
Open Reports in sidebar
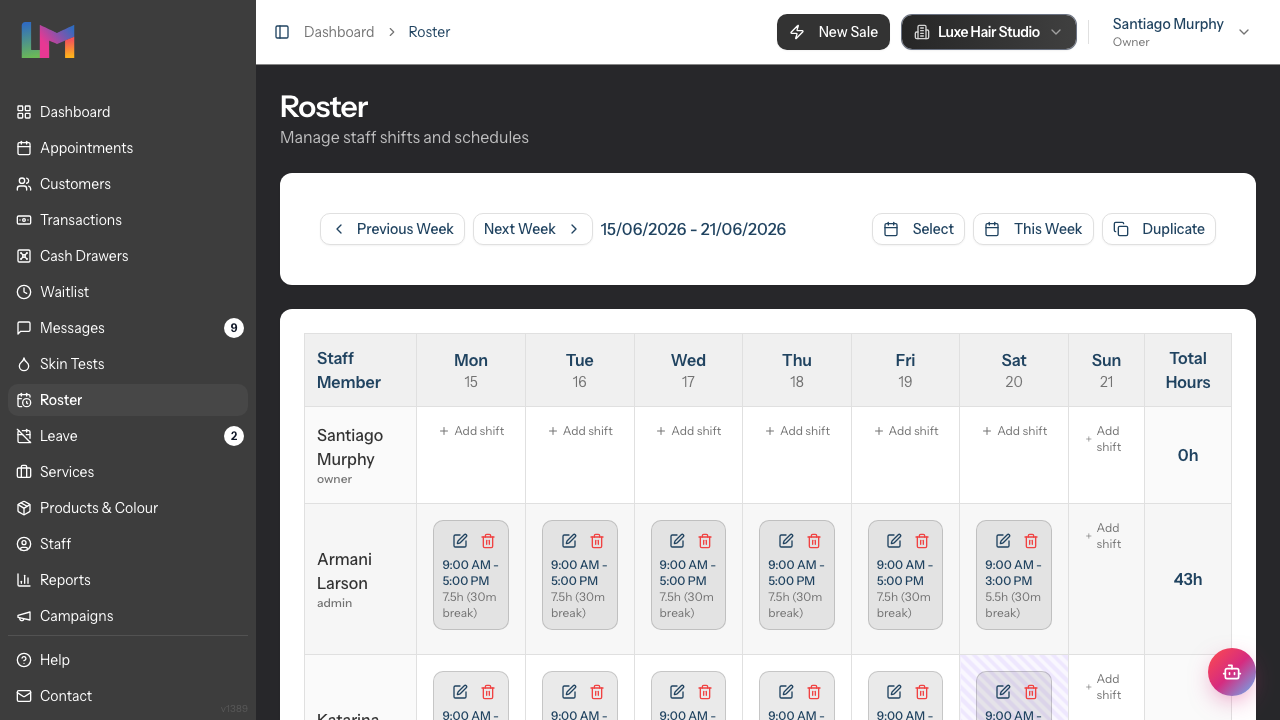pyautogui.click(x=128, y=580)
